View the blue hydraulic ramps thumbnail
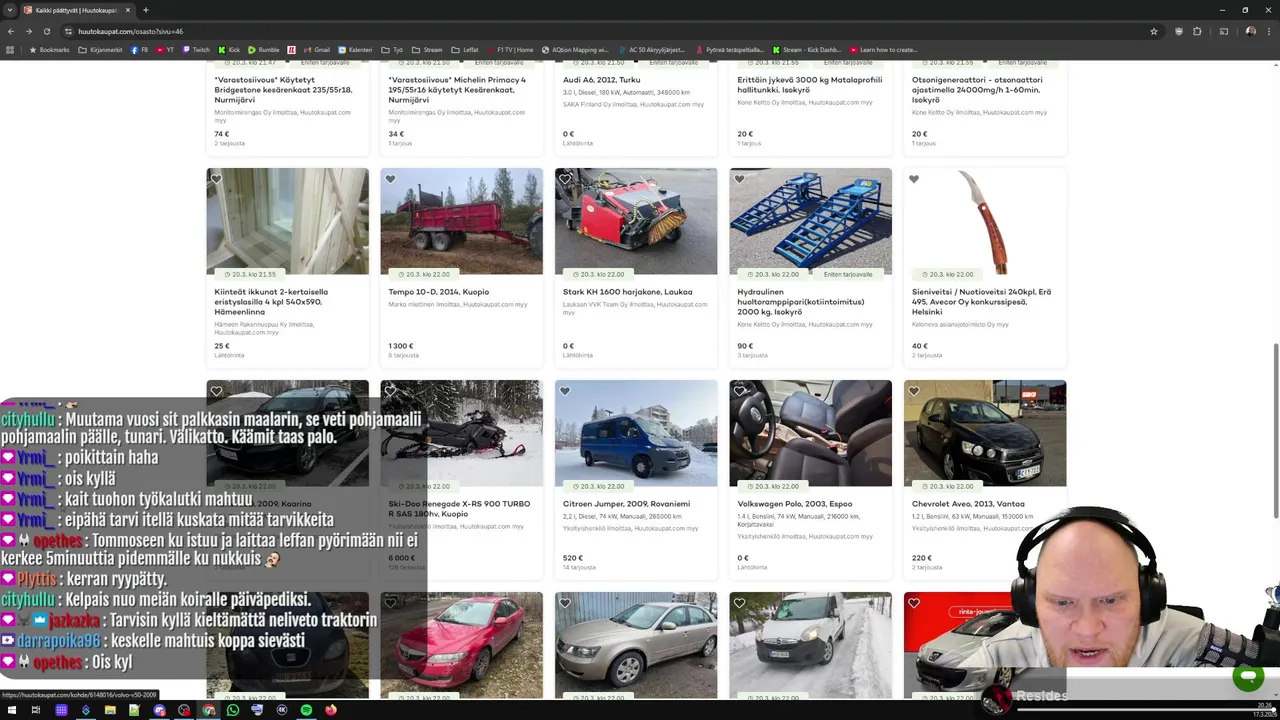The image size is (1280, 720). pos(810,221)
